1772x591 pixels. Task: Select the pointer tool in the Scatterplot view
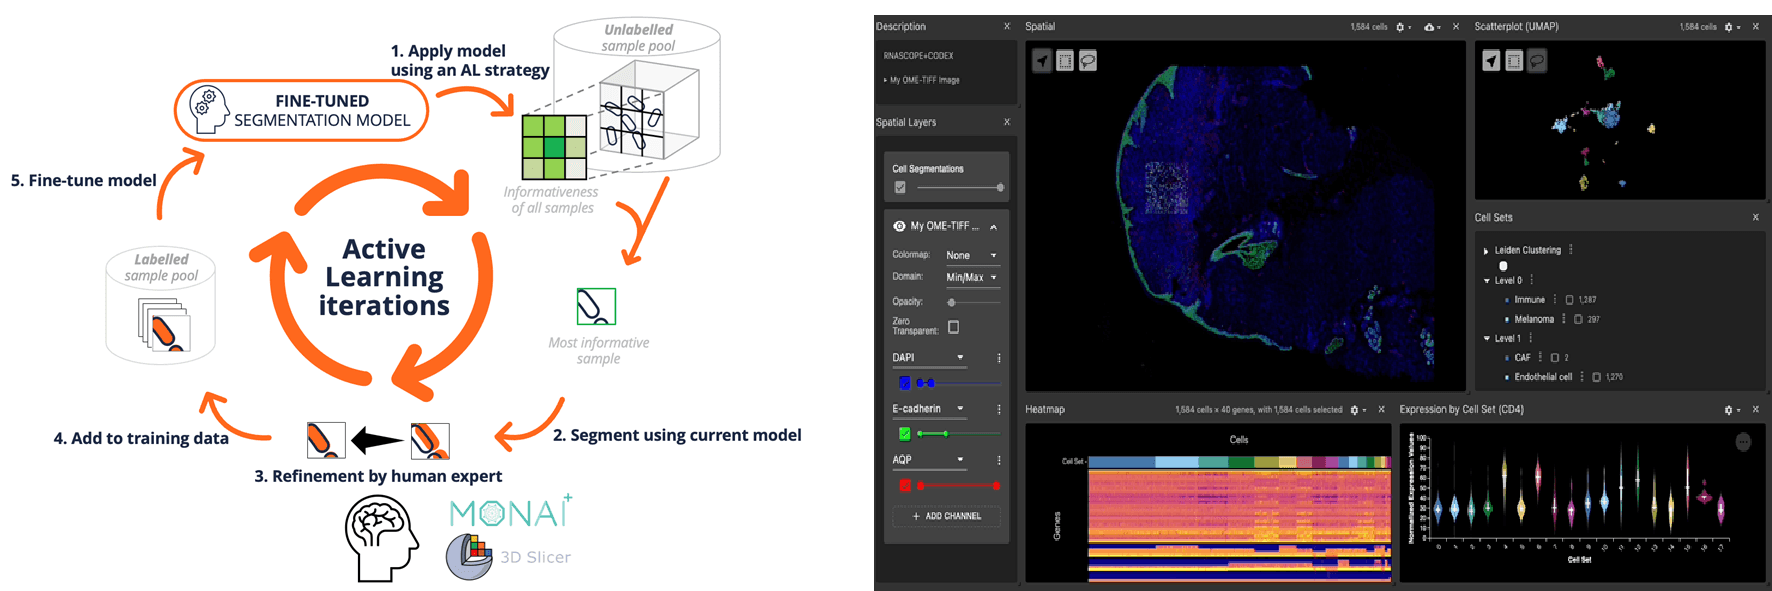(1491, 61)
